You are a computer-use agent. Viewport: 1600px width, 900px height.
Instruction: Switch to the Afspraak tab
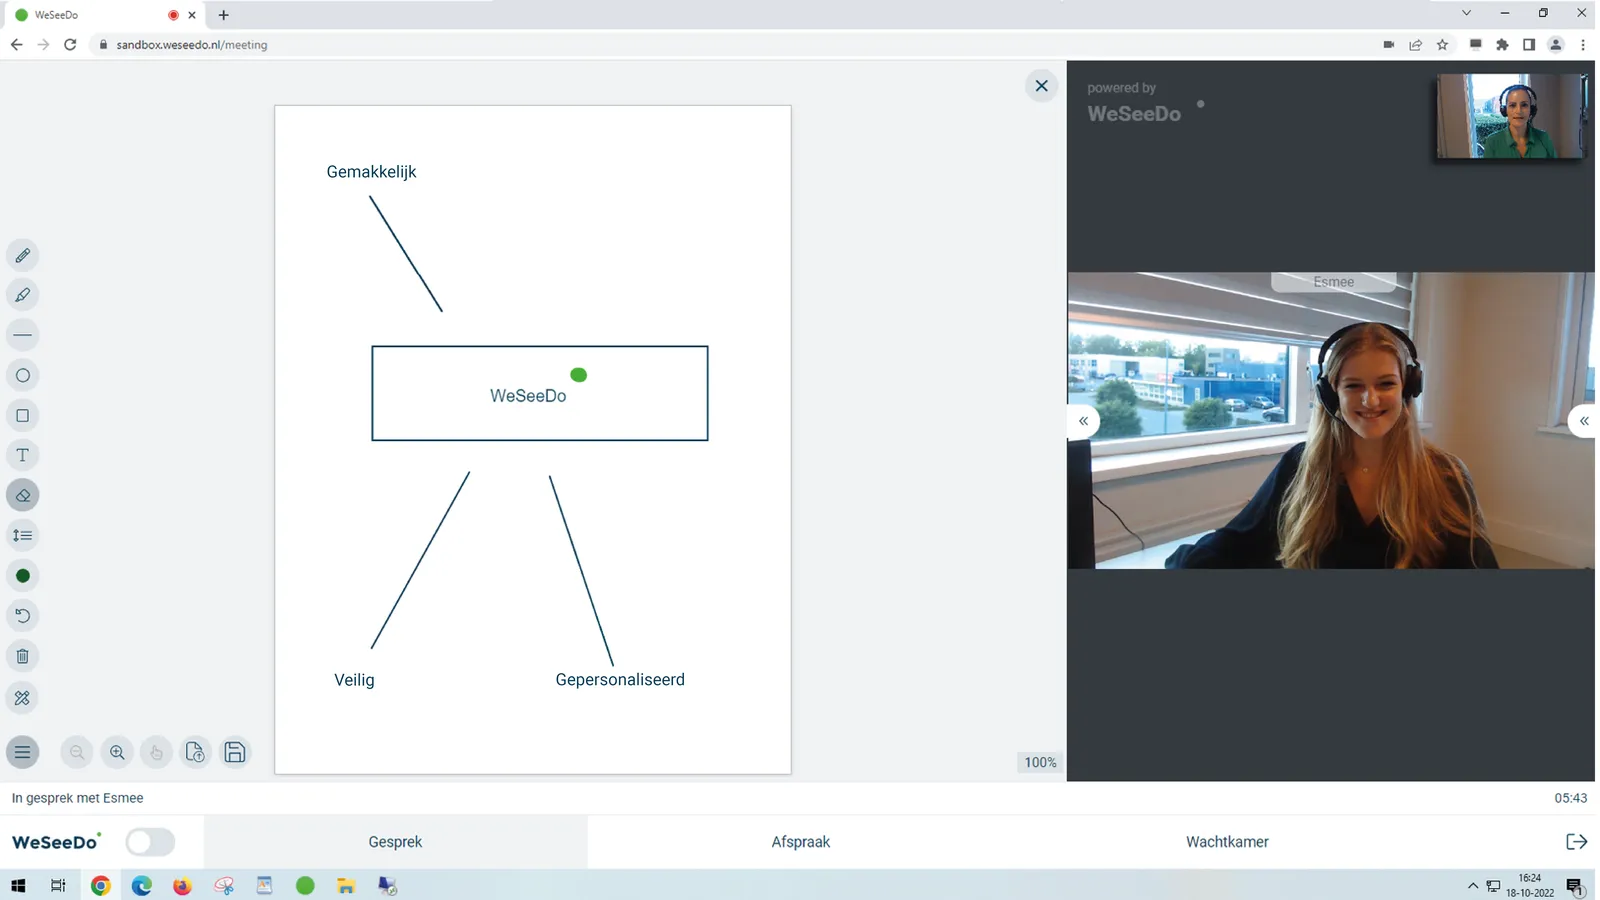coord(800,842)
